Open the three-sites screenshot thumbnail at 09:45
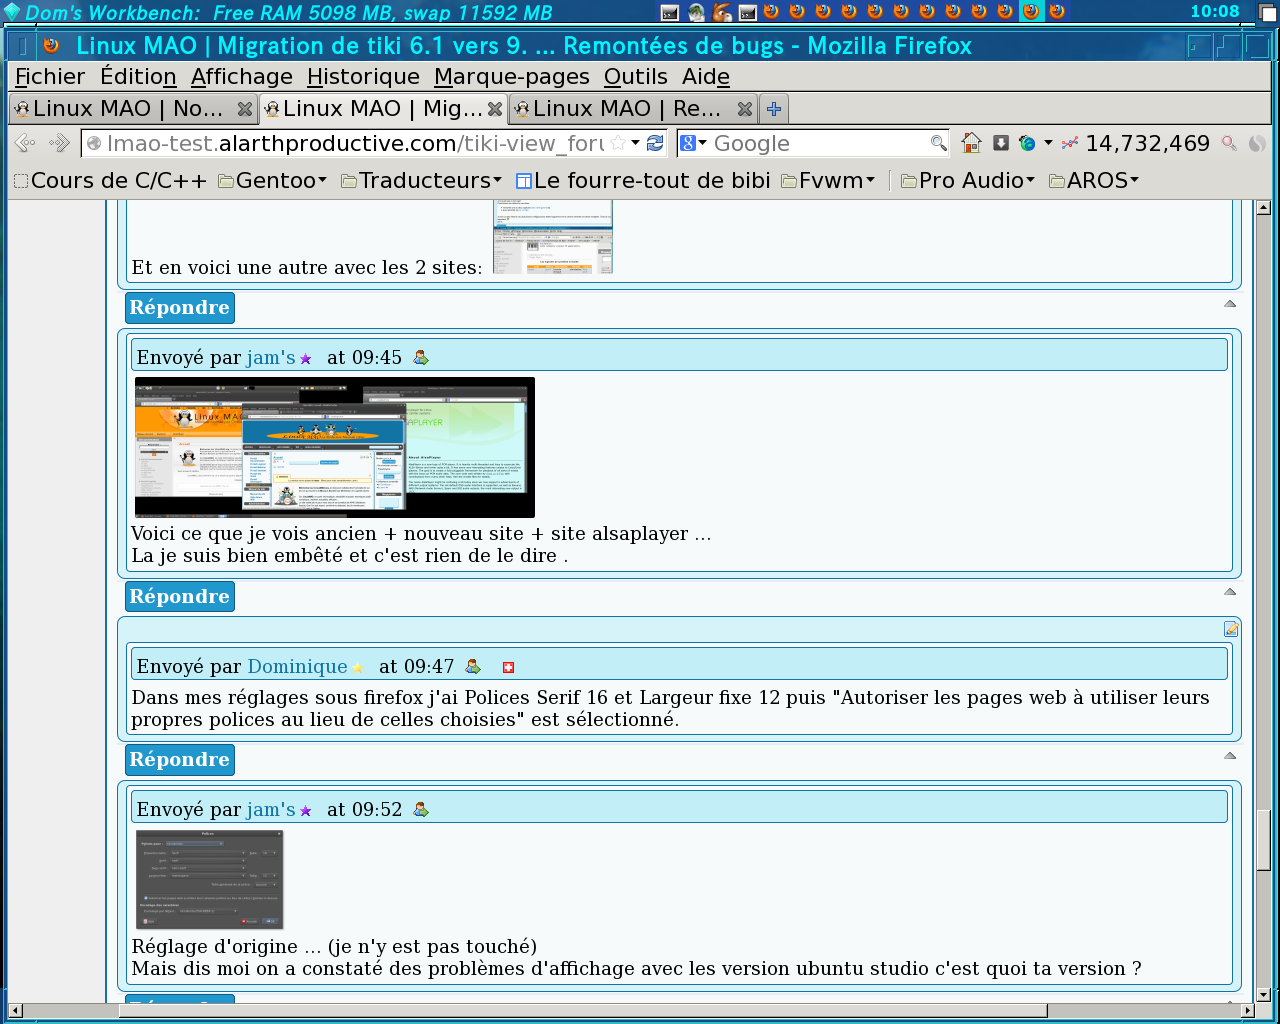 coord(335,447)
